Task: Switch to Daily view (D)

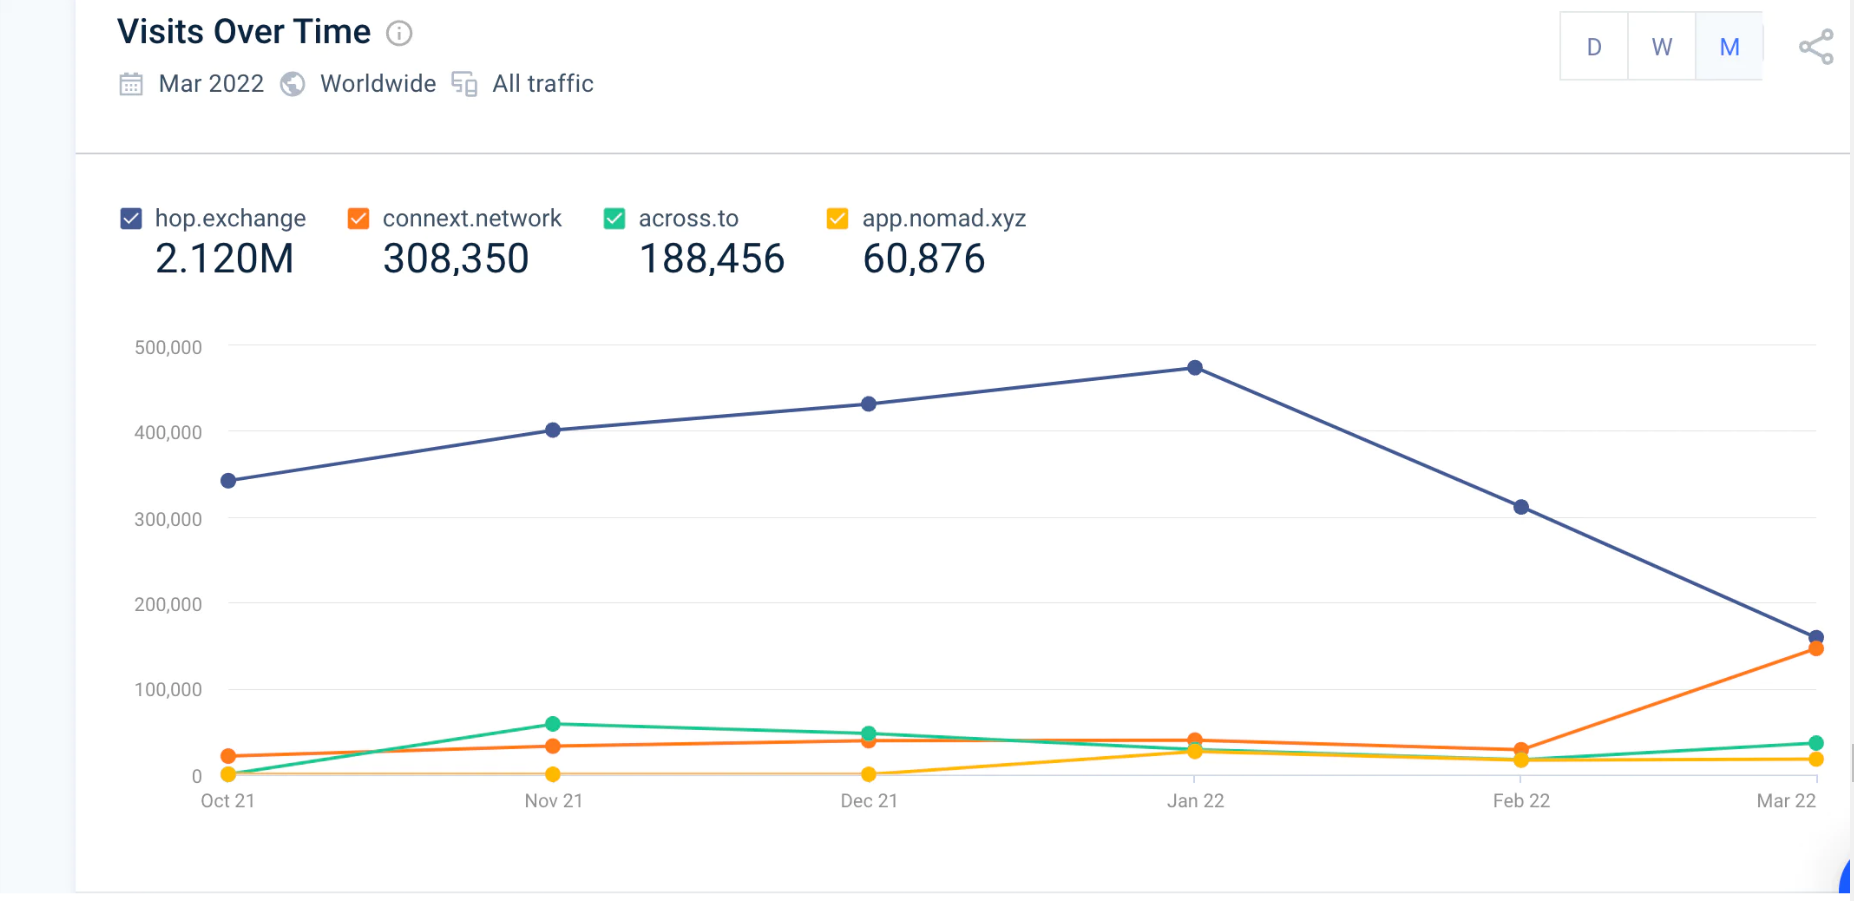Action: 1594,47
